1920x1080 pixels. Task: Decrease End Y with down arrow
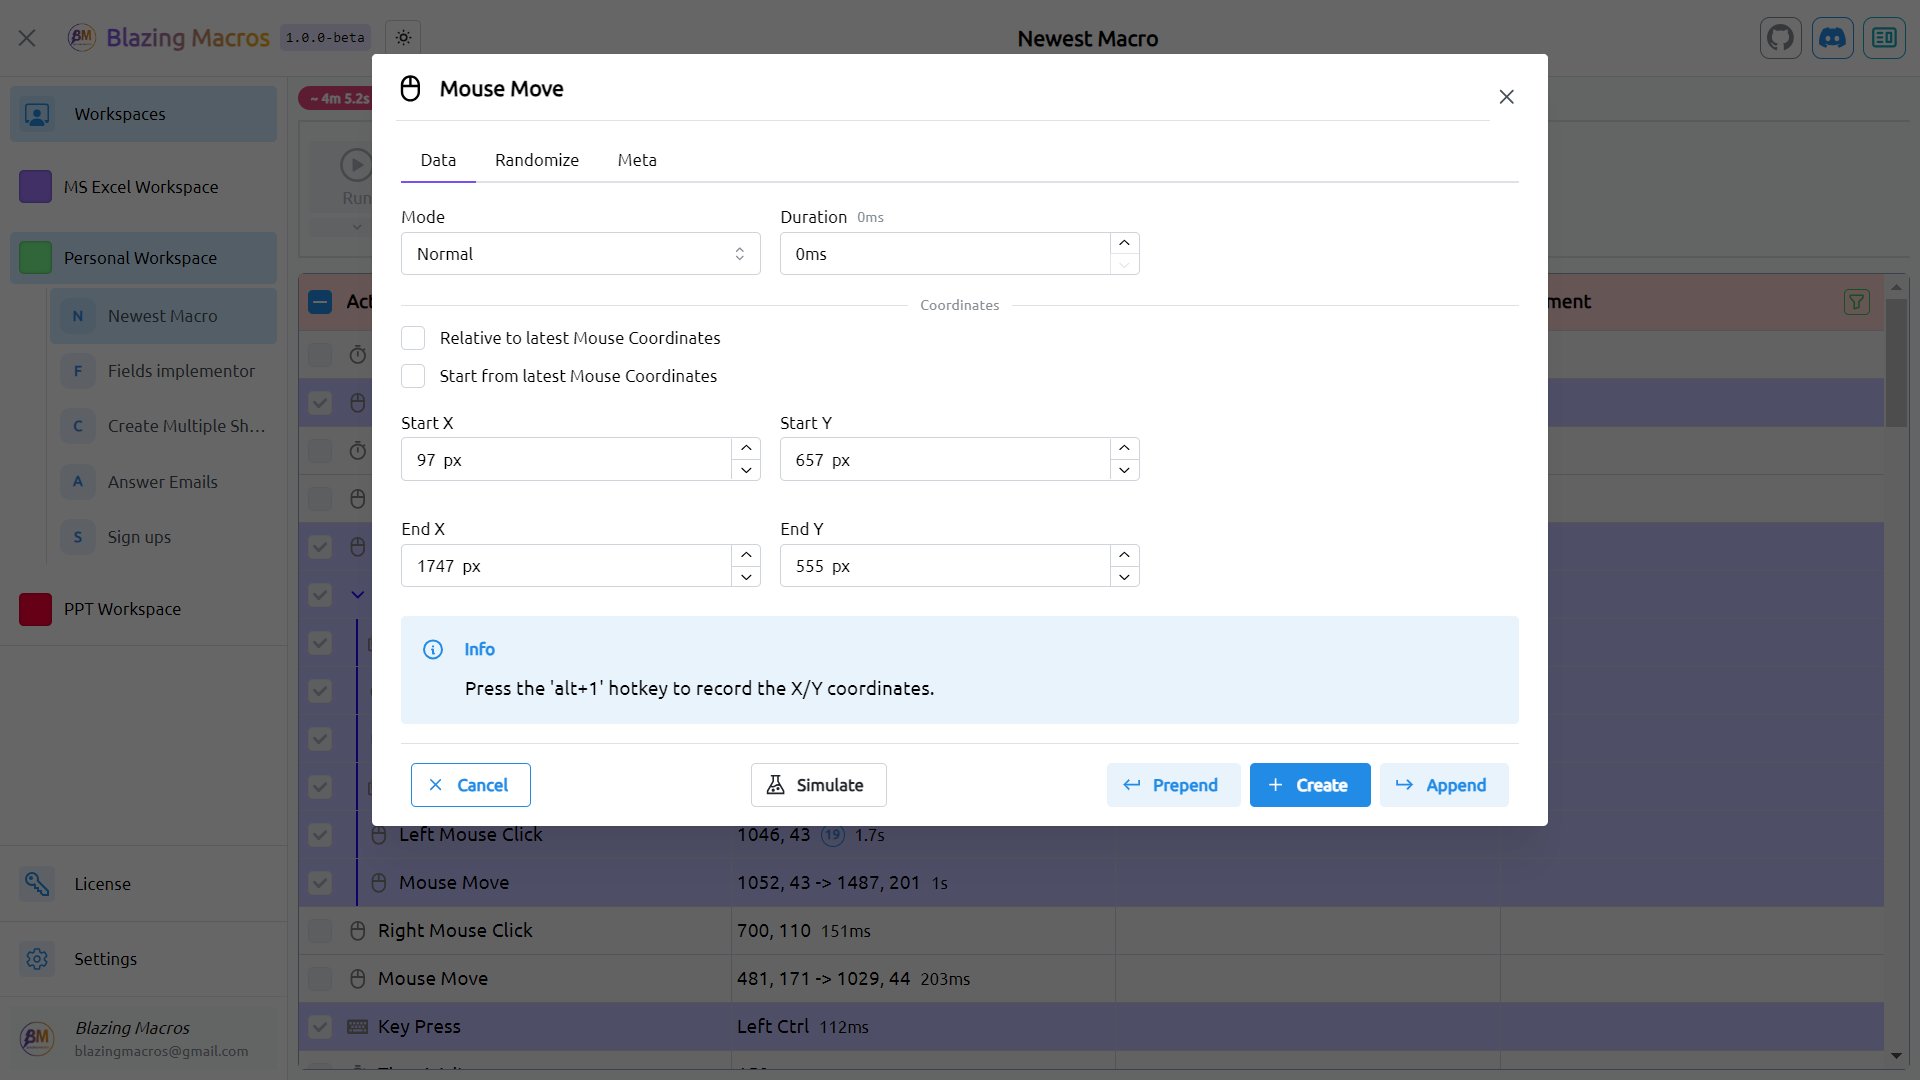pos(1124,577)
